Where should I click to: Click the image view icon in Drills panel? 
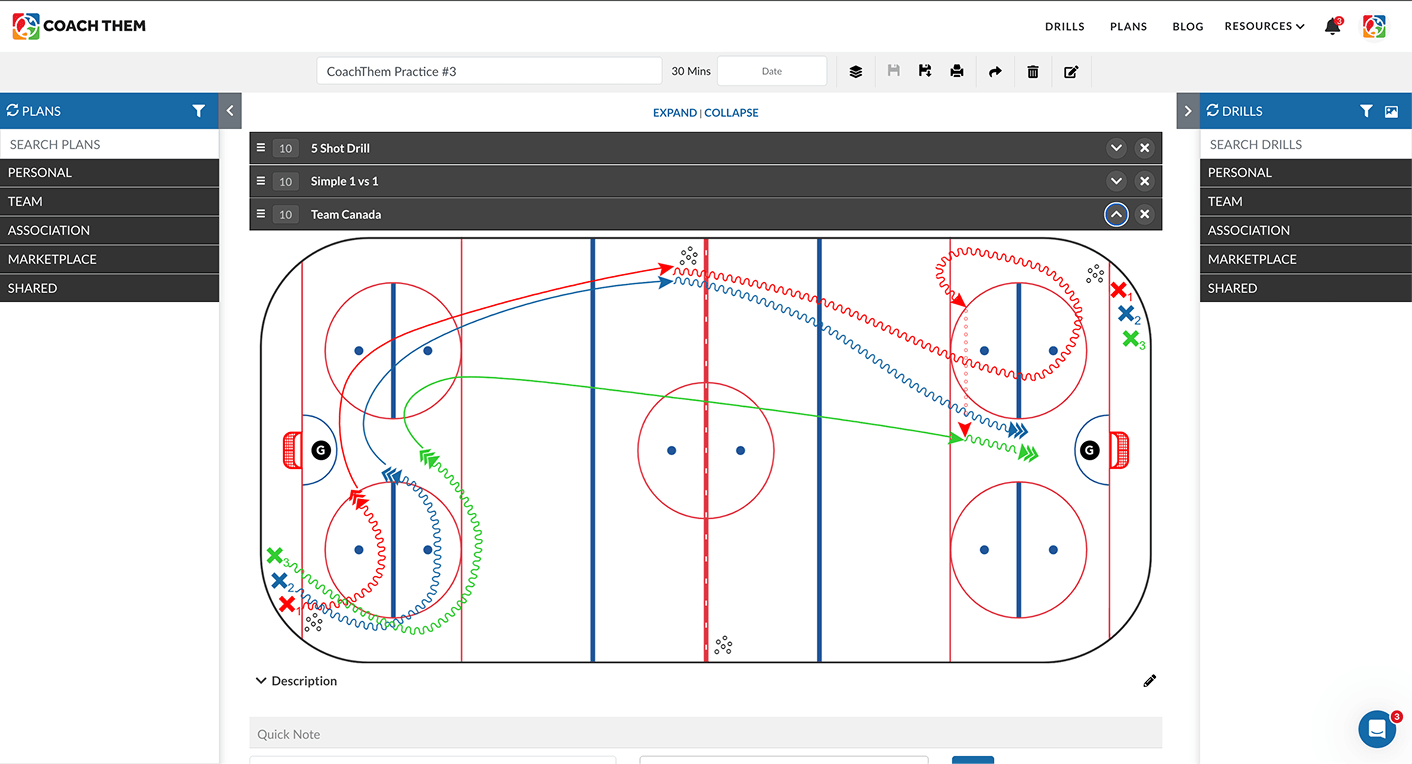1391,111
